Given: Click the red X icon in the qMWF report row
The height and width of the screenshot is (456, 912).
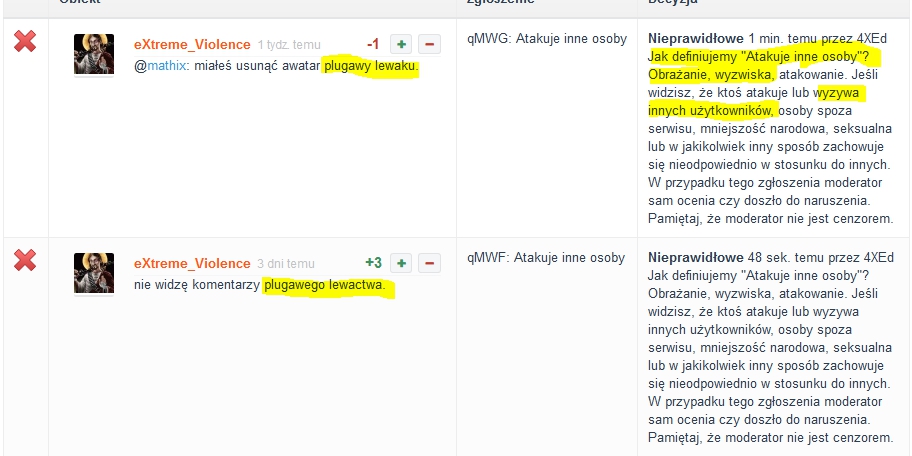Looking at the screenshot, I should pyautogui.click(x=25, y=262).
